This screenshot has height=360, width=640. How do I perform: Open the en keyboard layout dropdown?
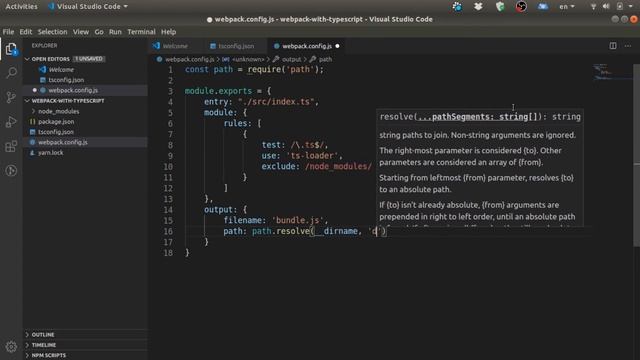[567, 7]
